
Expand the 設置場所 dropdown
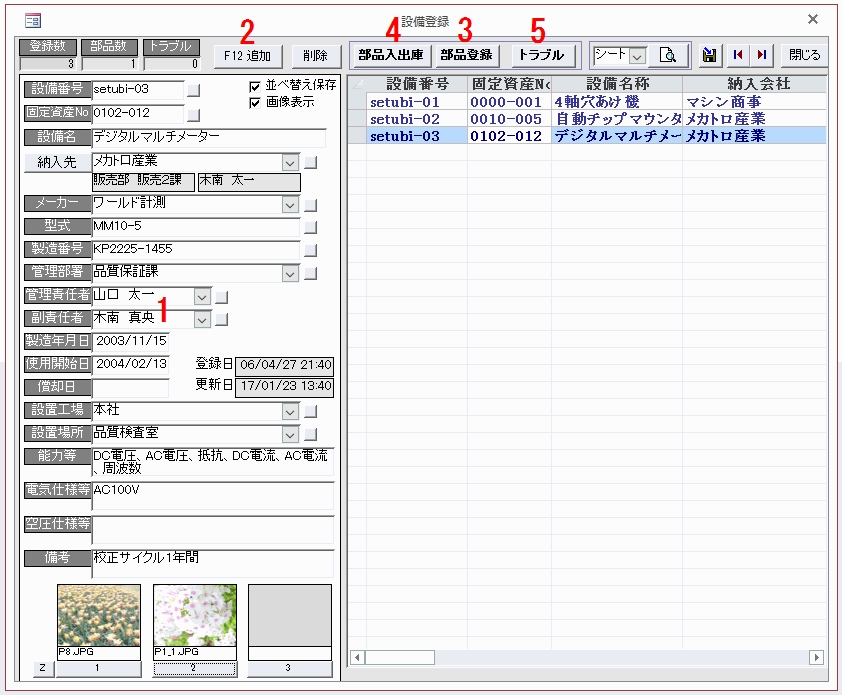pyautogui.click(x=291, y=435)
